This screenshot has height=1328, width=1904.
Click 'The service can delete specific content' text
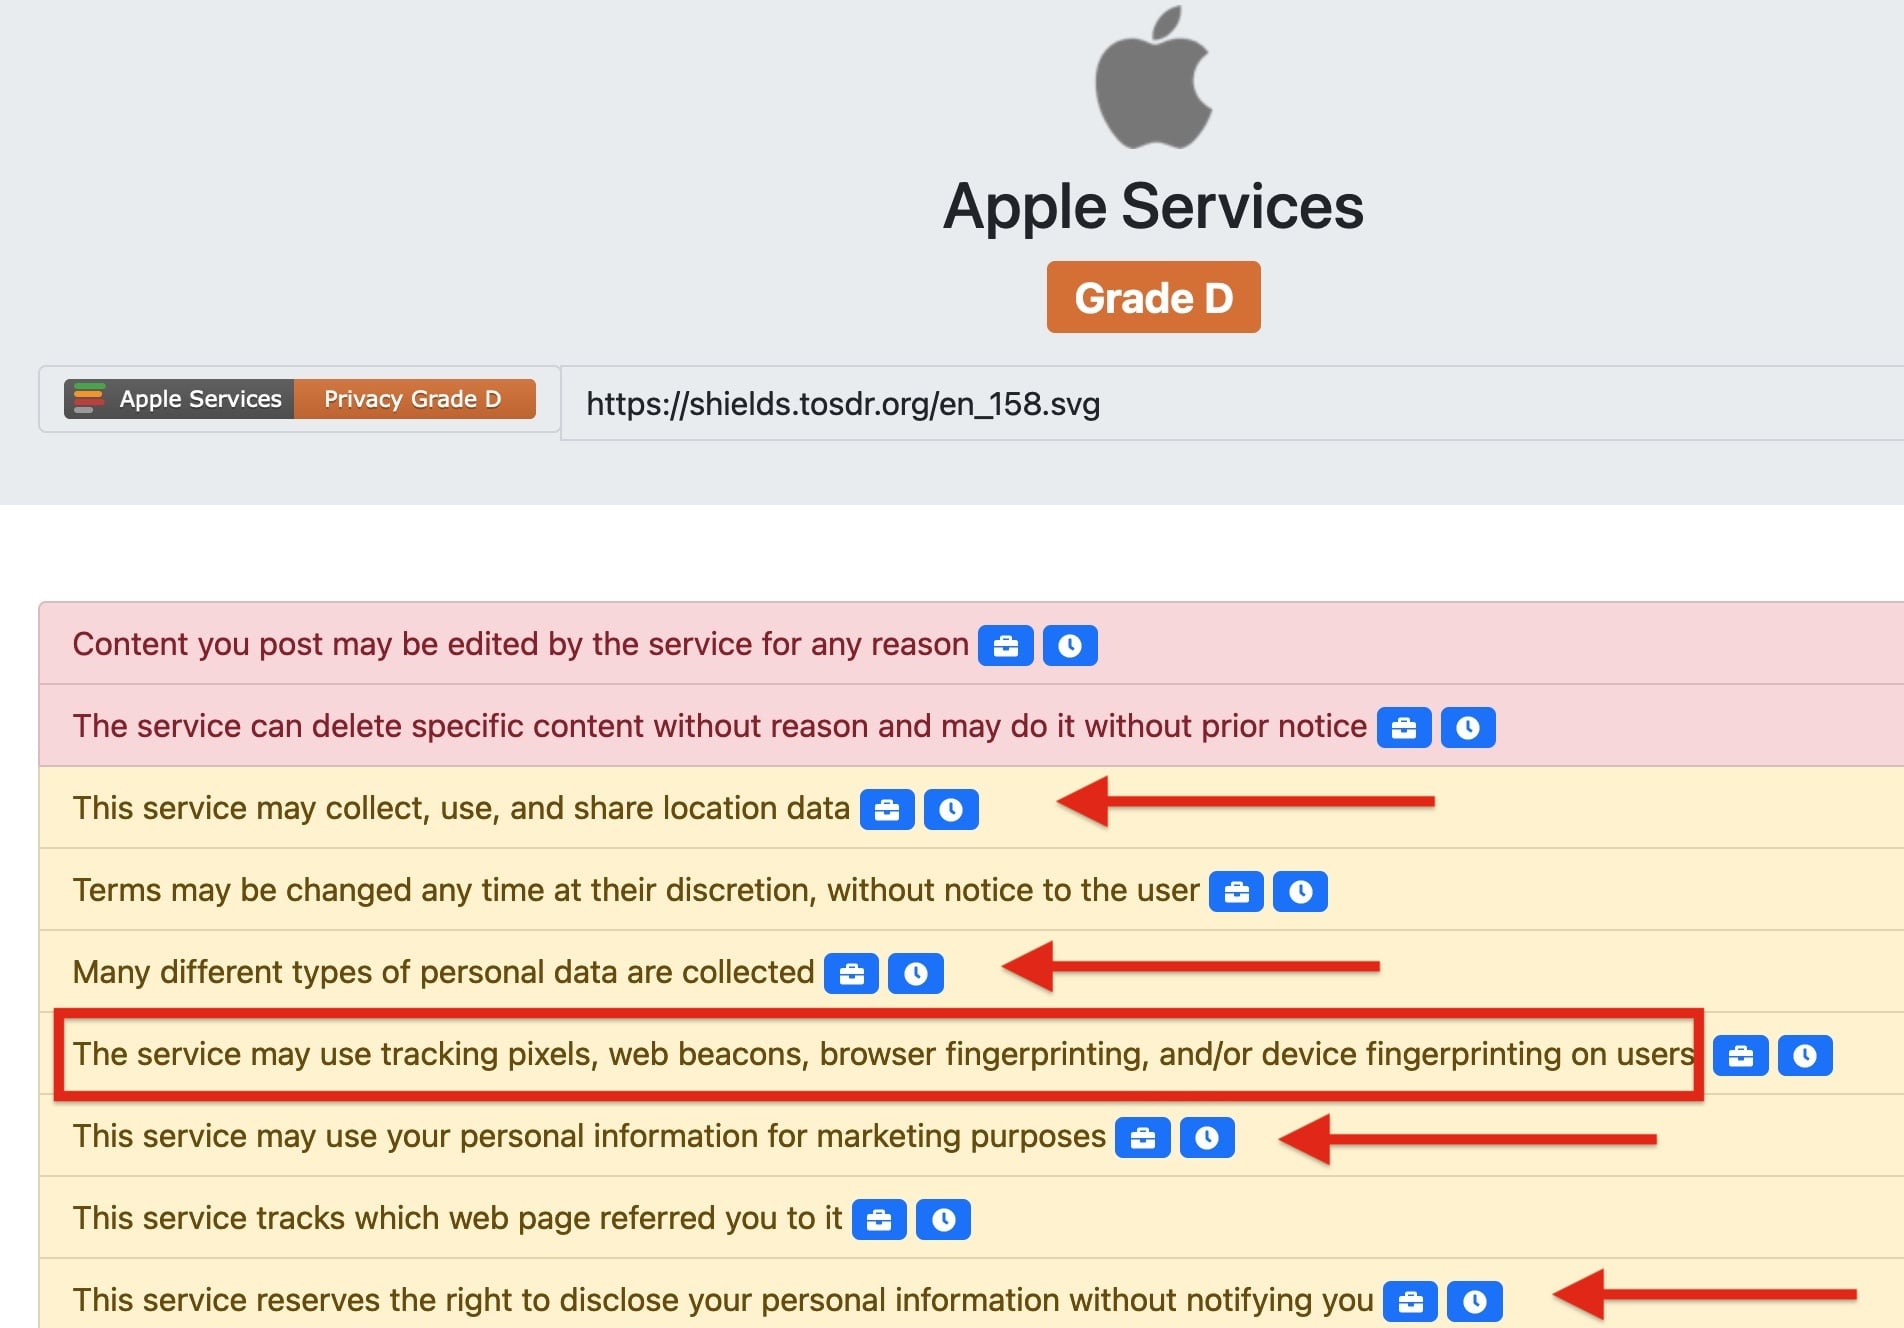720,726
